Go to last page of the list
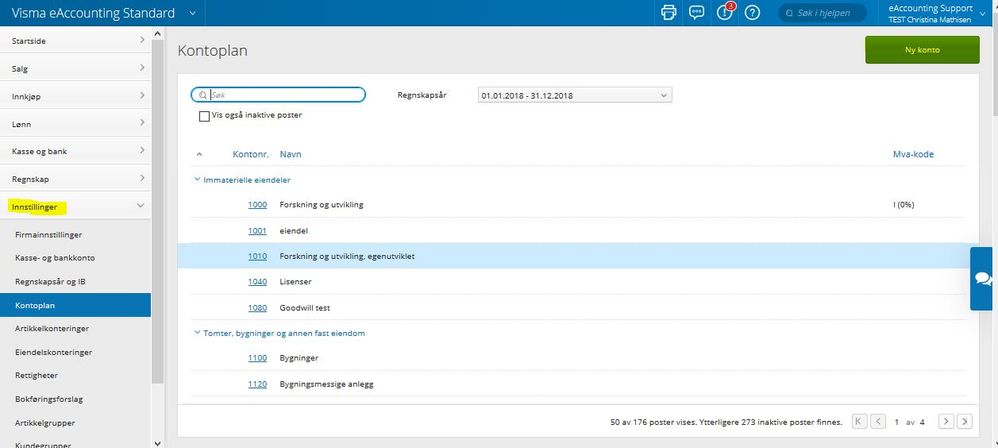 pos(965,421)
